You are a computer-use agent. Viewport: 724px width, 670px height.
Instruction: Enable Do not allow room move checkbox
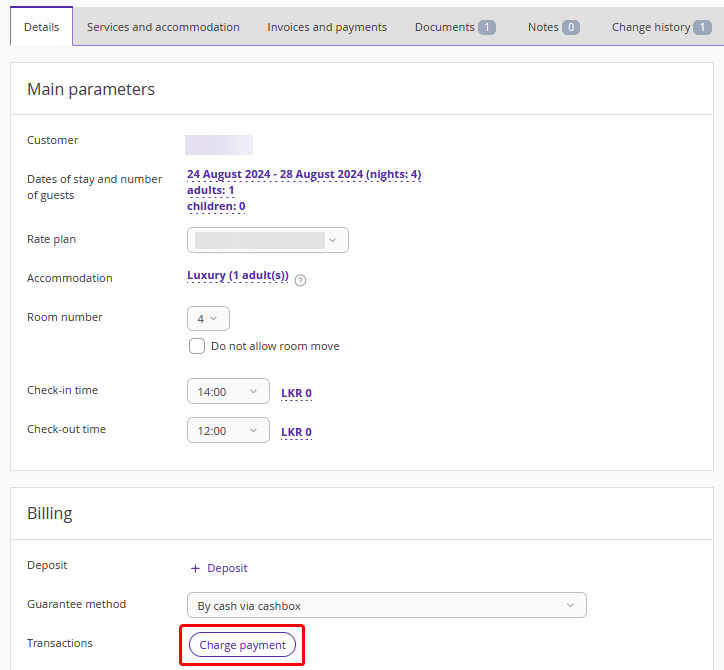pyautogui.click(x=197, y=346)
